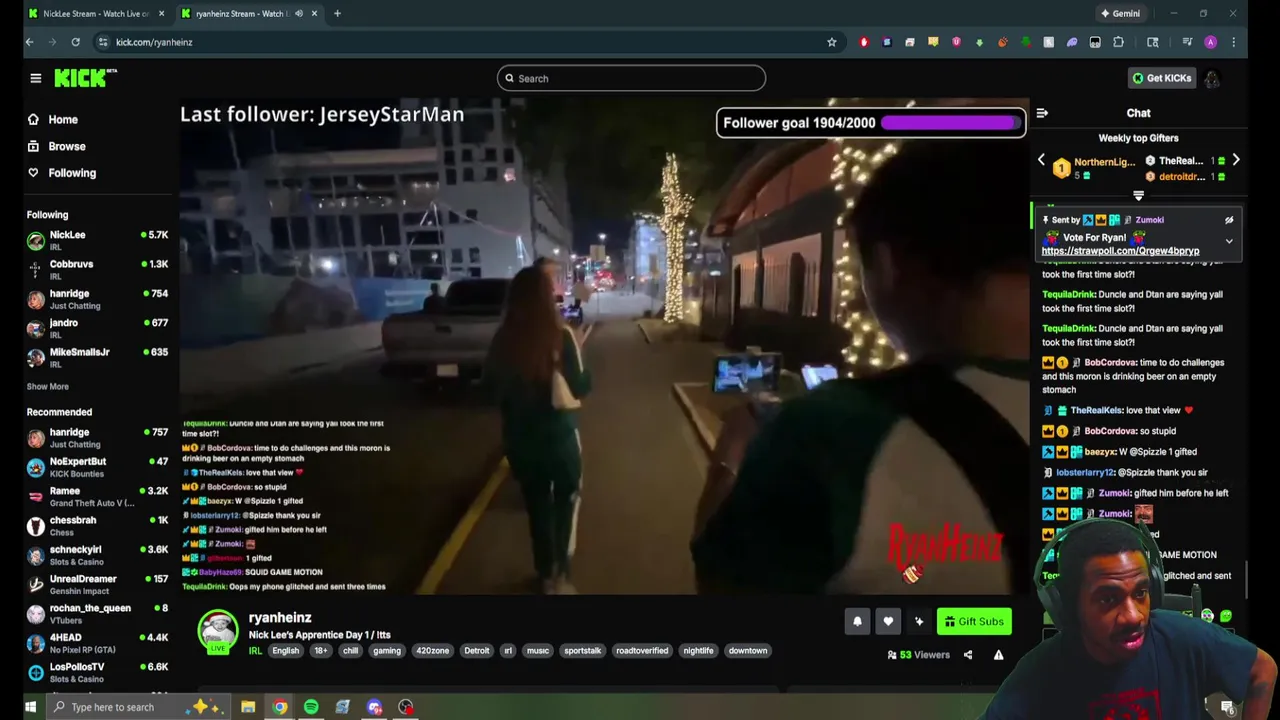This screenshot has width=1280, height=720.
Task: Click the downtown tag
Action: point(747,651)
